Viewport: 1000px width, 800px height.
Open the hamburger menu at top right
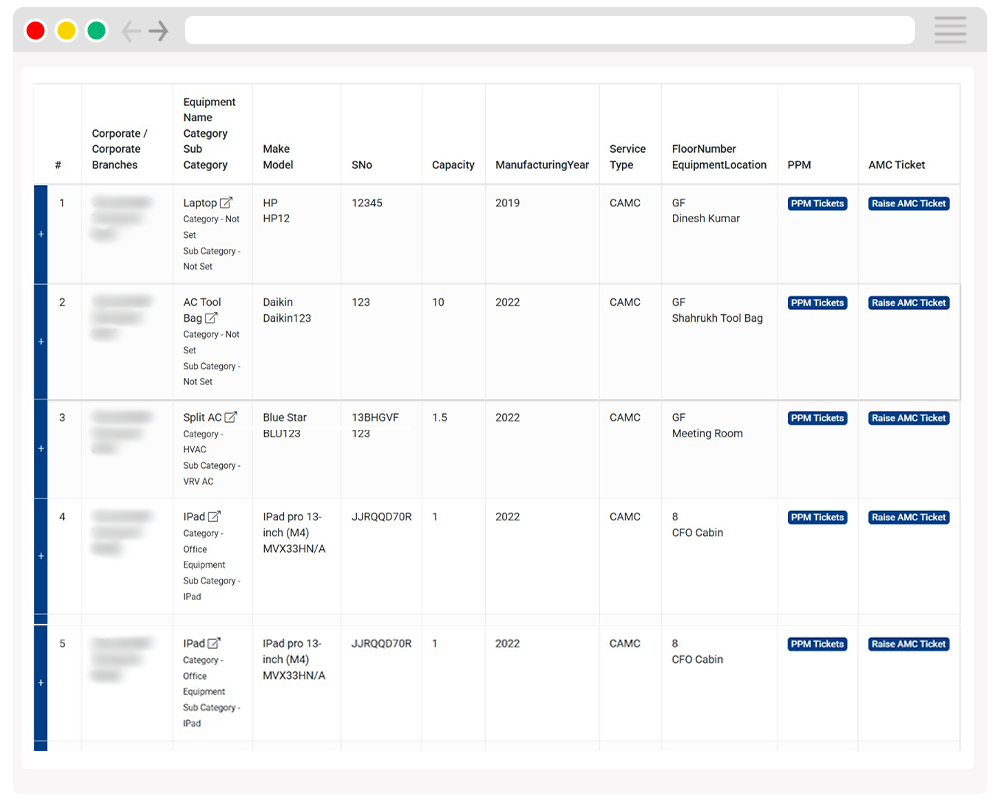point(949,29)
